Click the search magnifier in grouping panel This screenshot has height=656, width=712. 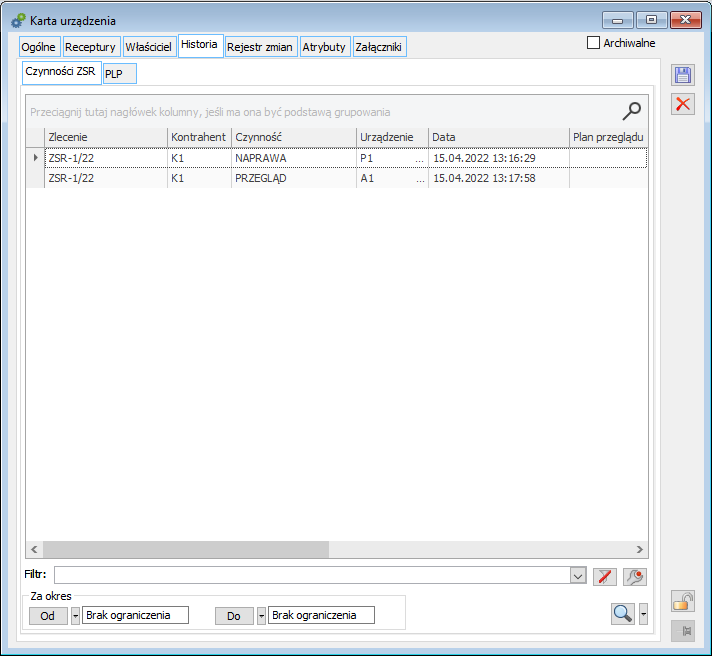(631, 111)
